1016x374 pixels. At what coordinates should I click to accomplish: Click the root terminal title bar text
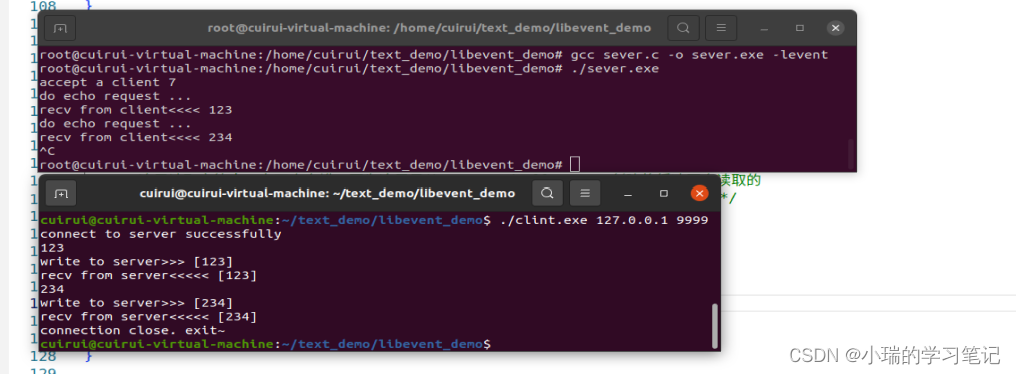coord(429,28)
